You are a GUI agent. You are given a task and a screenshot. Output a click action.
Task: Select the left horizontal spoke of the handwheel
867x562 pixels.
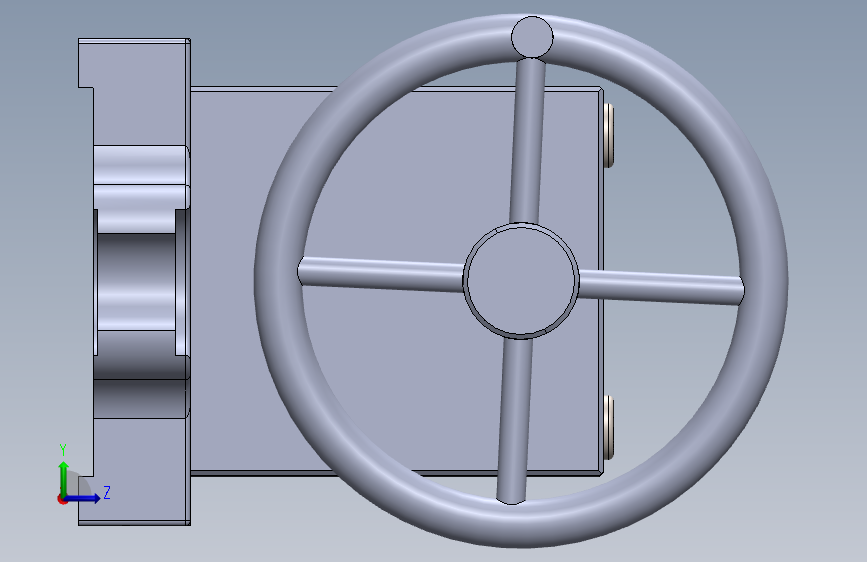point(382,273)
